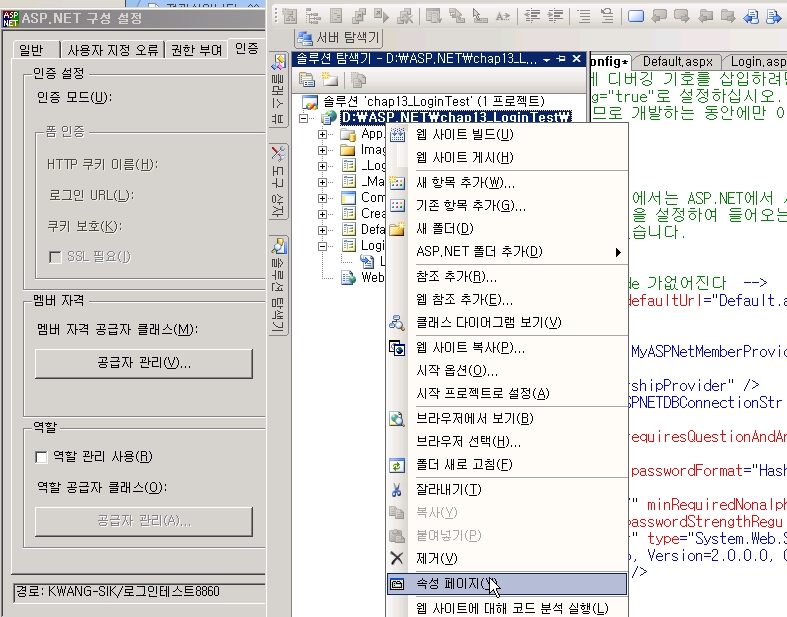The height and width of the screenshot is (617, 787).
Task: Click the complete word 'A' toolbar icon
Action: tap(502, 16)
